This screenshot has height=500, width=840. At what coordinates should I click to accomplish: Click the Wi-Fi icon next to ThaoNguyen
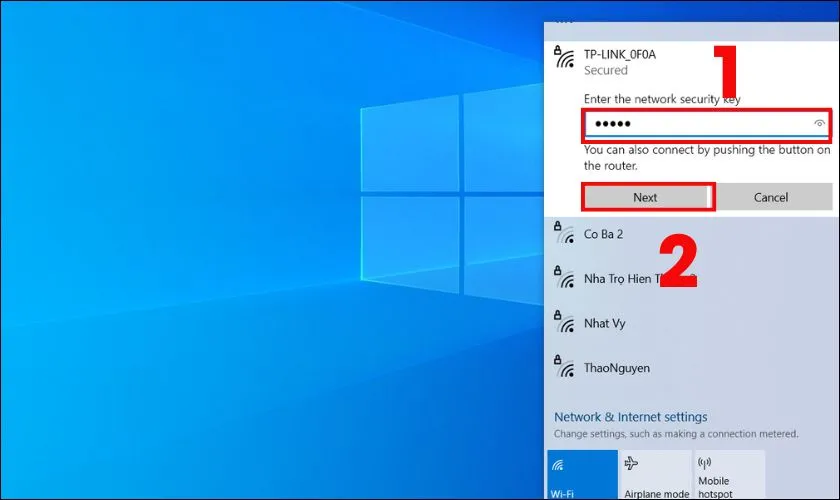[x=564, y=367]
